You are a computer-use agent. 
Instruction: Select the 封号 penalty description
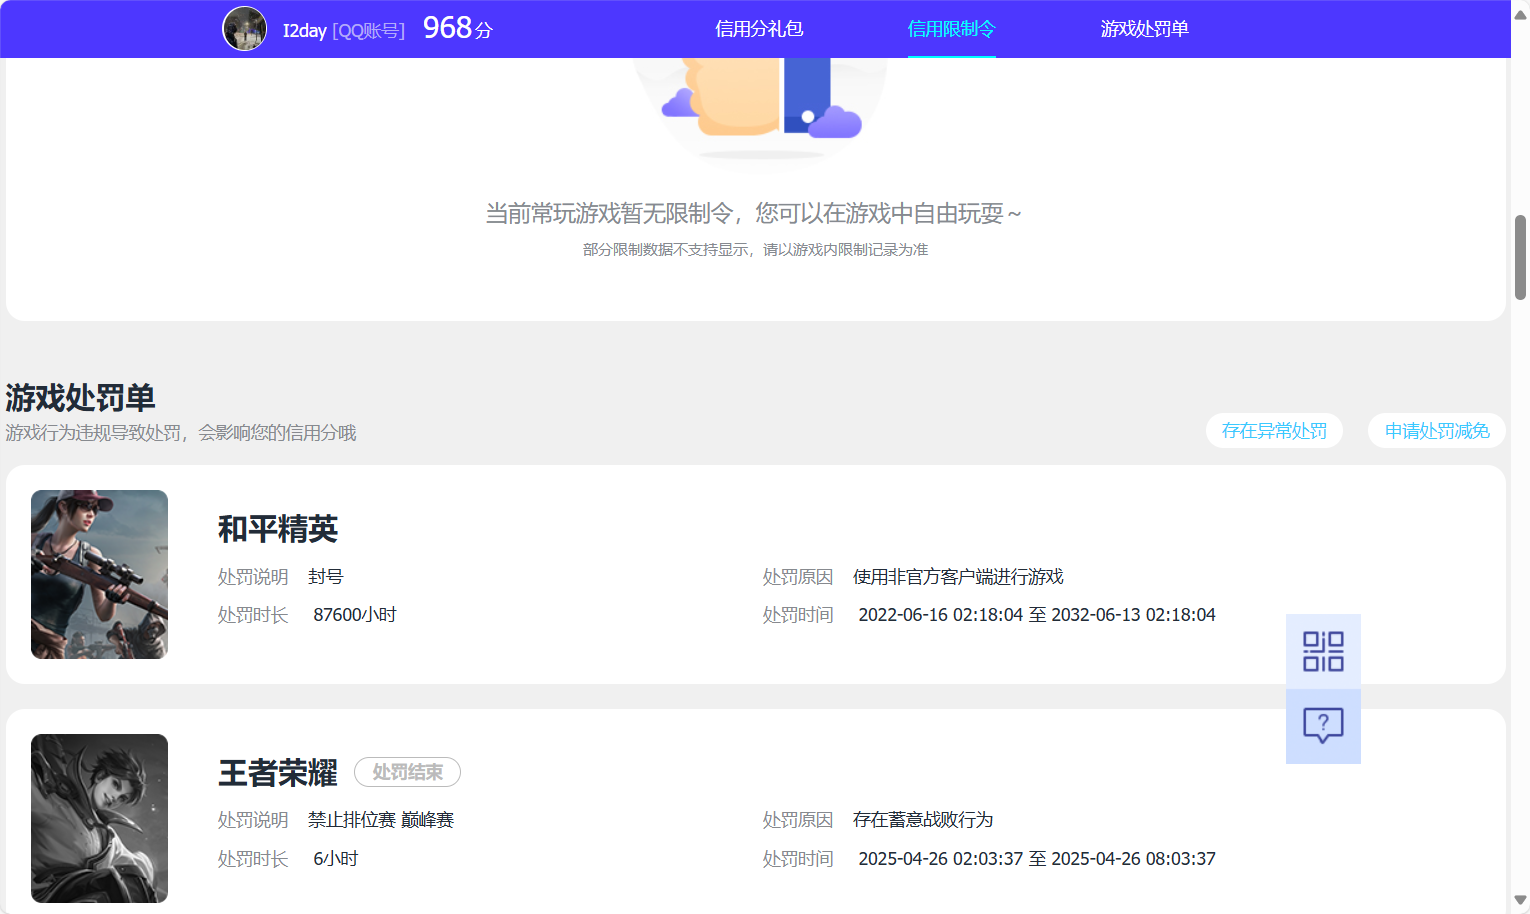(x=326, y=577)
